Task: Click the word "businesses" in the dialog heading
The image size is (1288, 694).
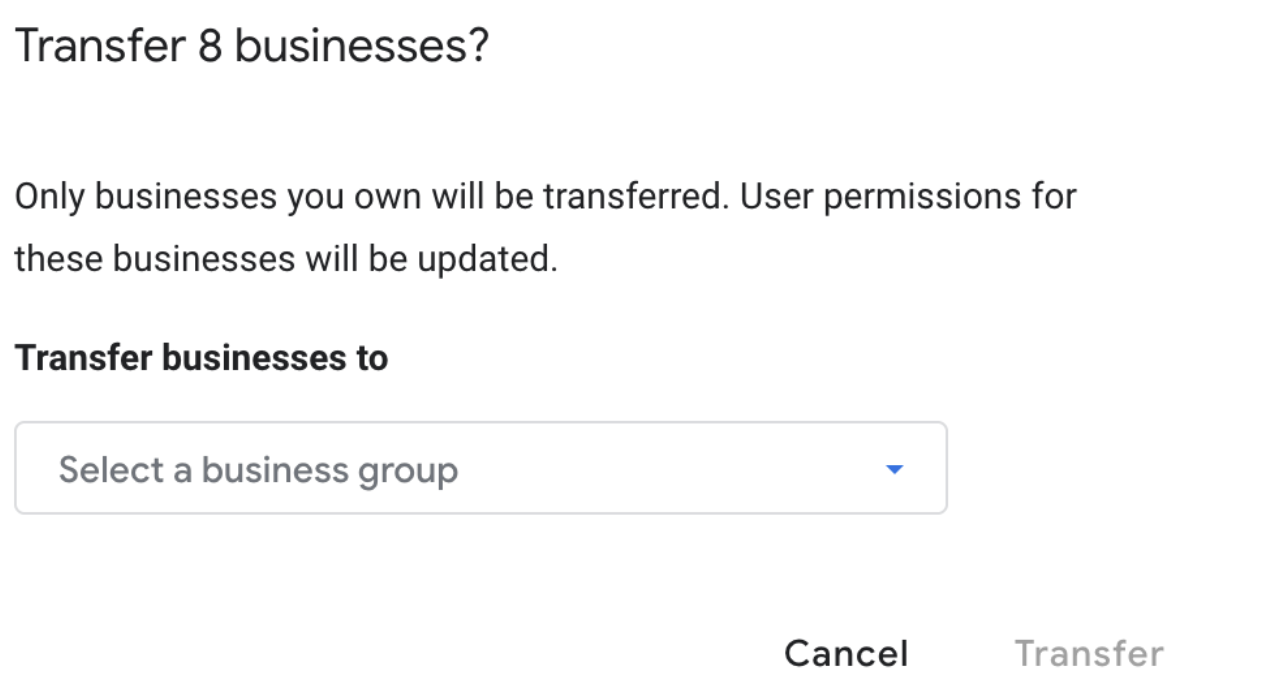Action: [x=360, y=47]
